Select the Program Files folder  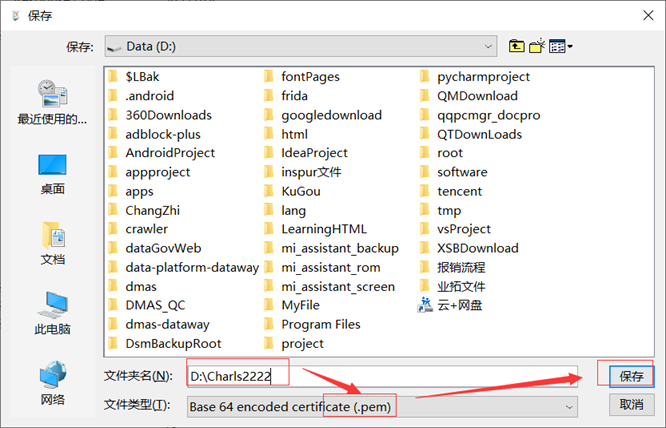(x=313, y=324)
